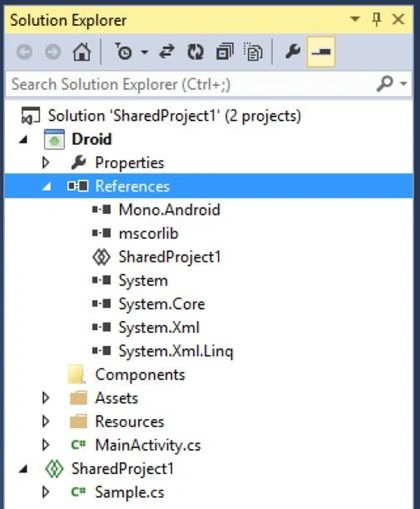Click the Sync with Active Document icon
420x509 pixels.
[167, 52]
